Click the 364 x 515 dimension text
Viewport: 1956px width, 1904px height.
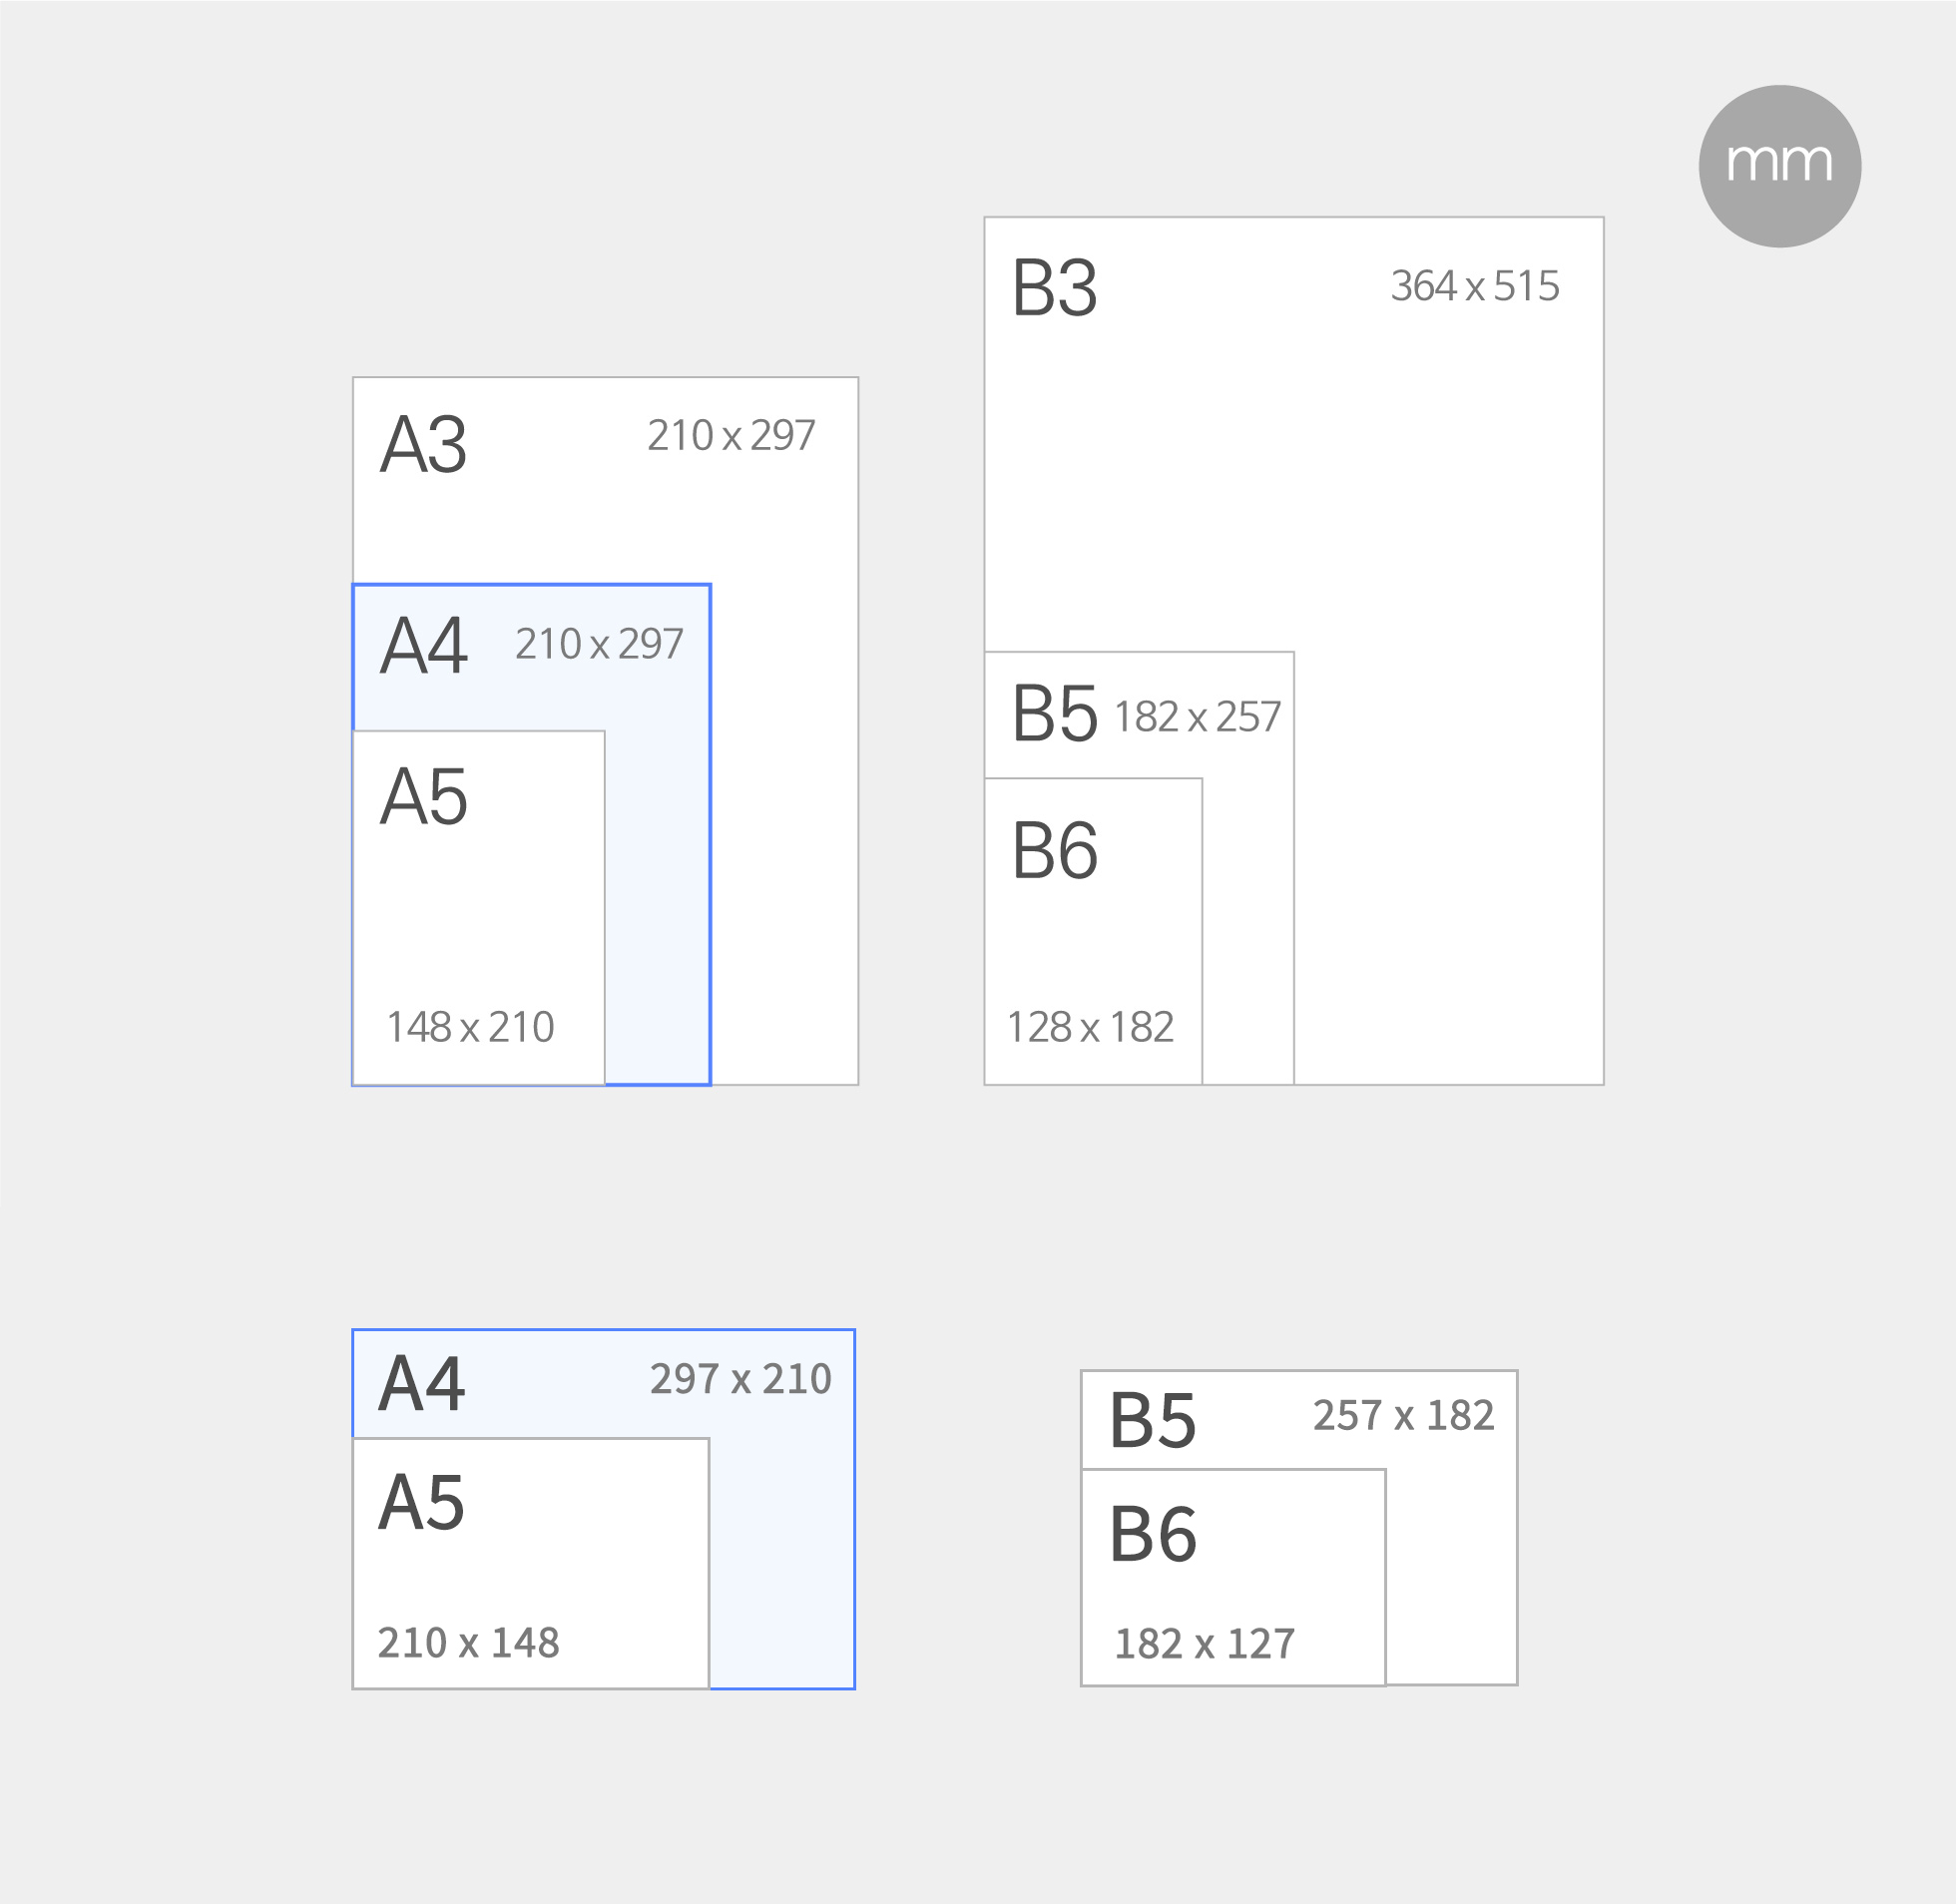click(1474, 287)
